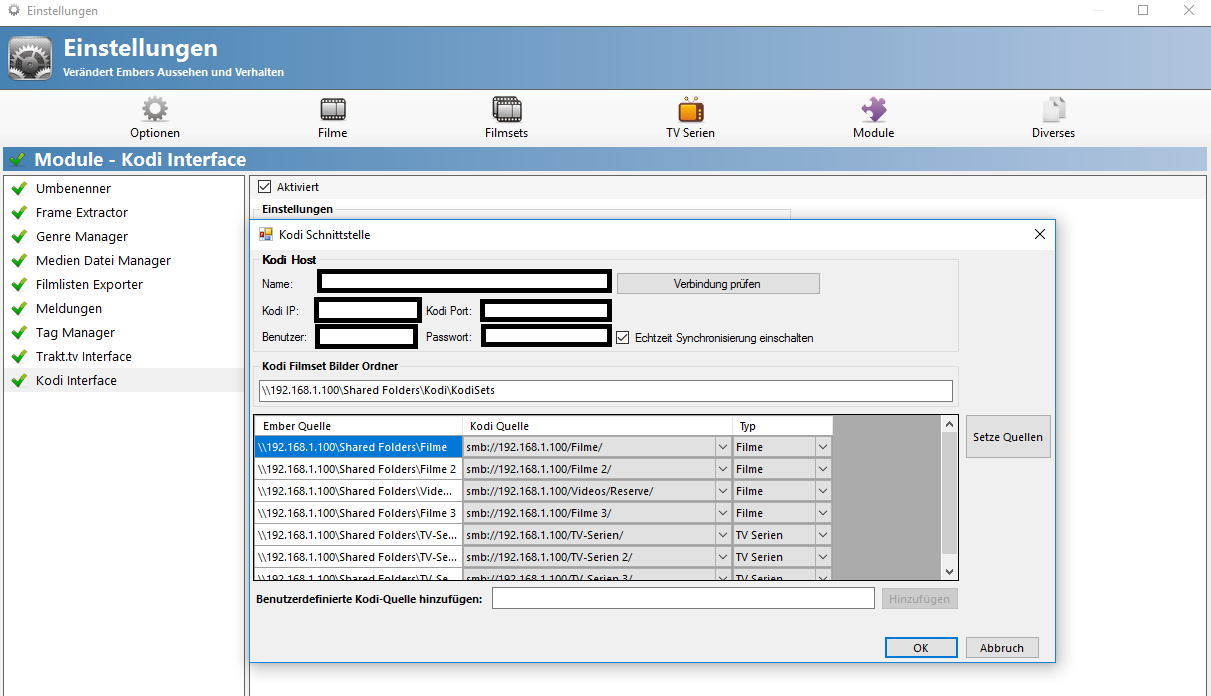Focus the Kodi Filmset Bilder Ordner path field

pos(605,390)
